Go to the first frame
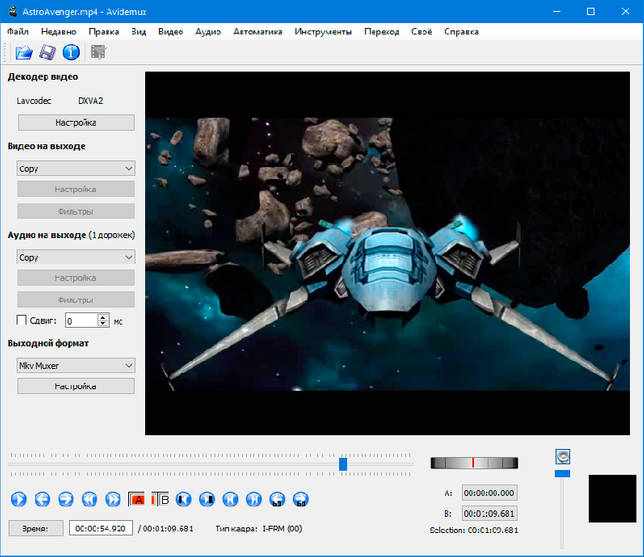Viewport: 644px width, 557px height. click(x=230, y=499)
